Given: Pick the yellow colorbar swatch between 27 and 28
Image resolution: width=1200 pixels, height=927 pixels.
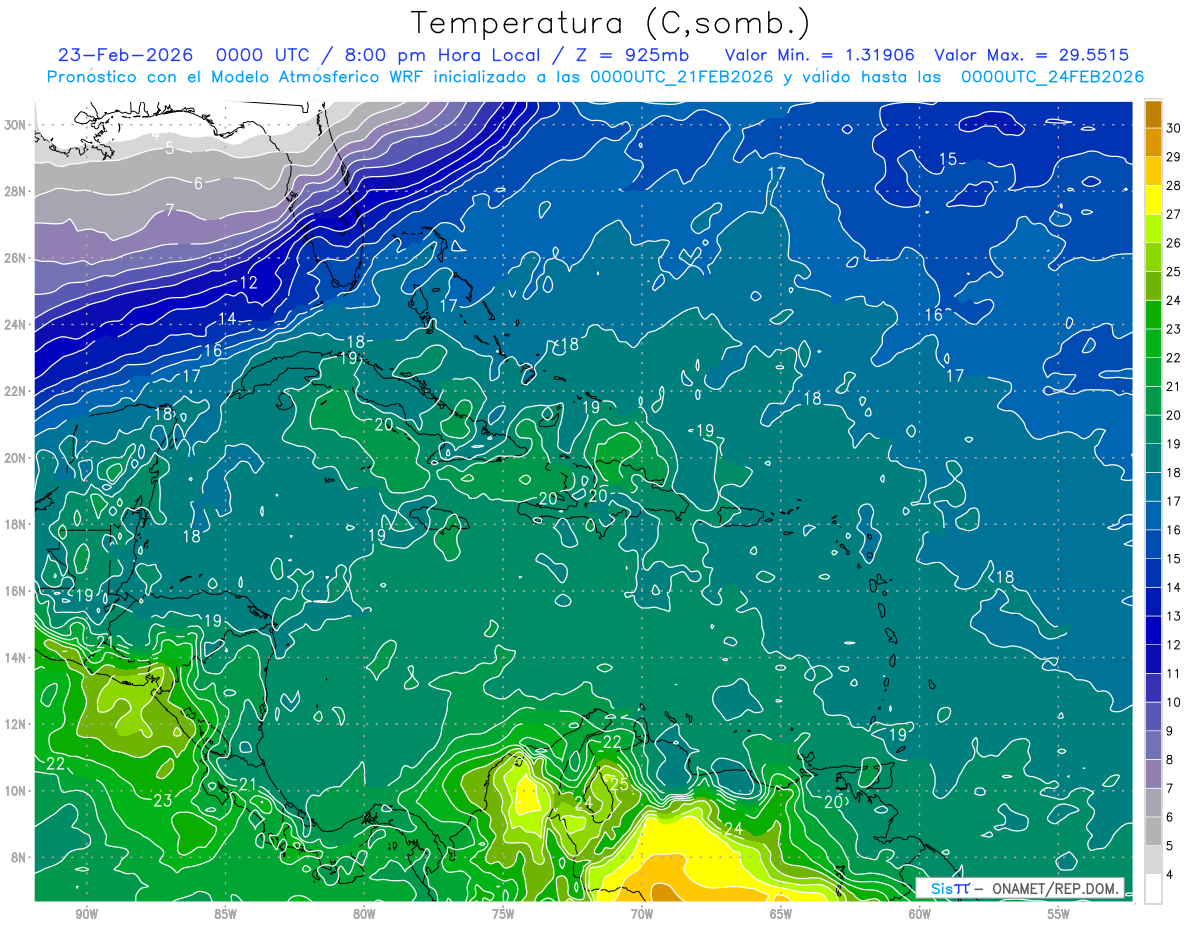Looking at the screenshot, I should (x=1153, y=200).
